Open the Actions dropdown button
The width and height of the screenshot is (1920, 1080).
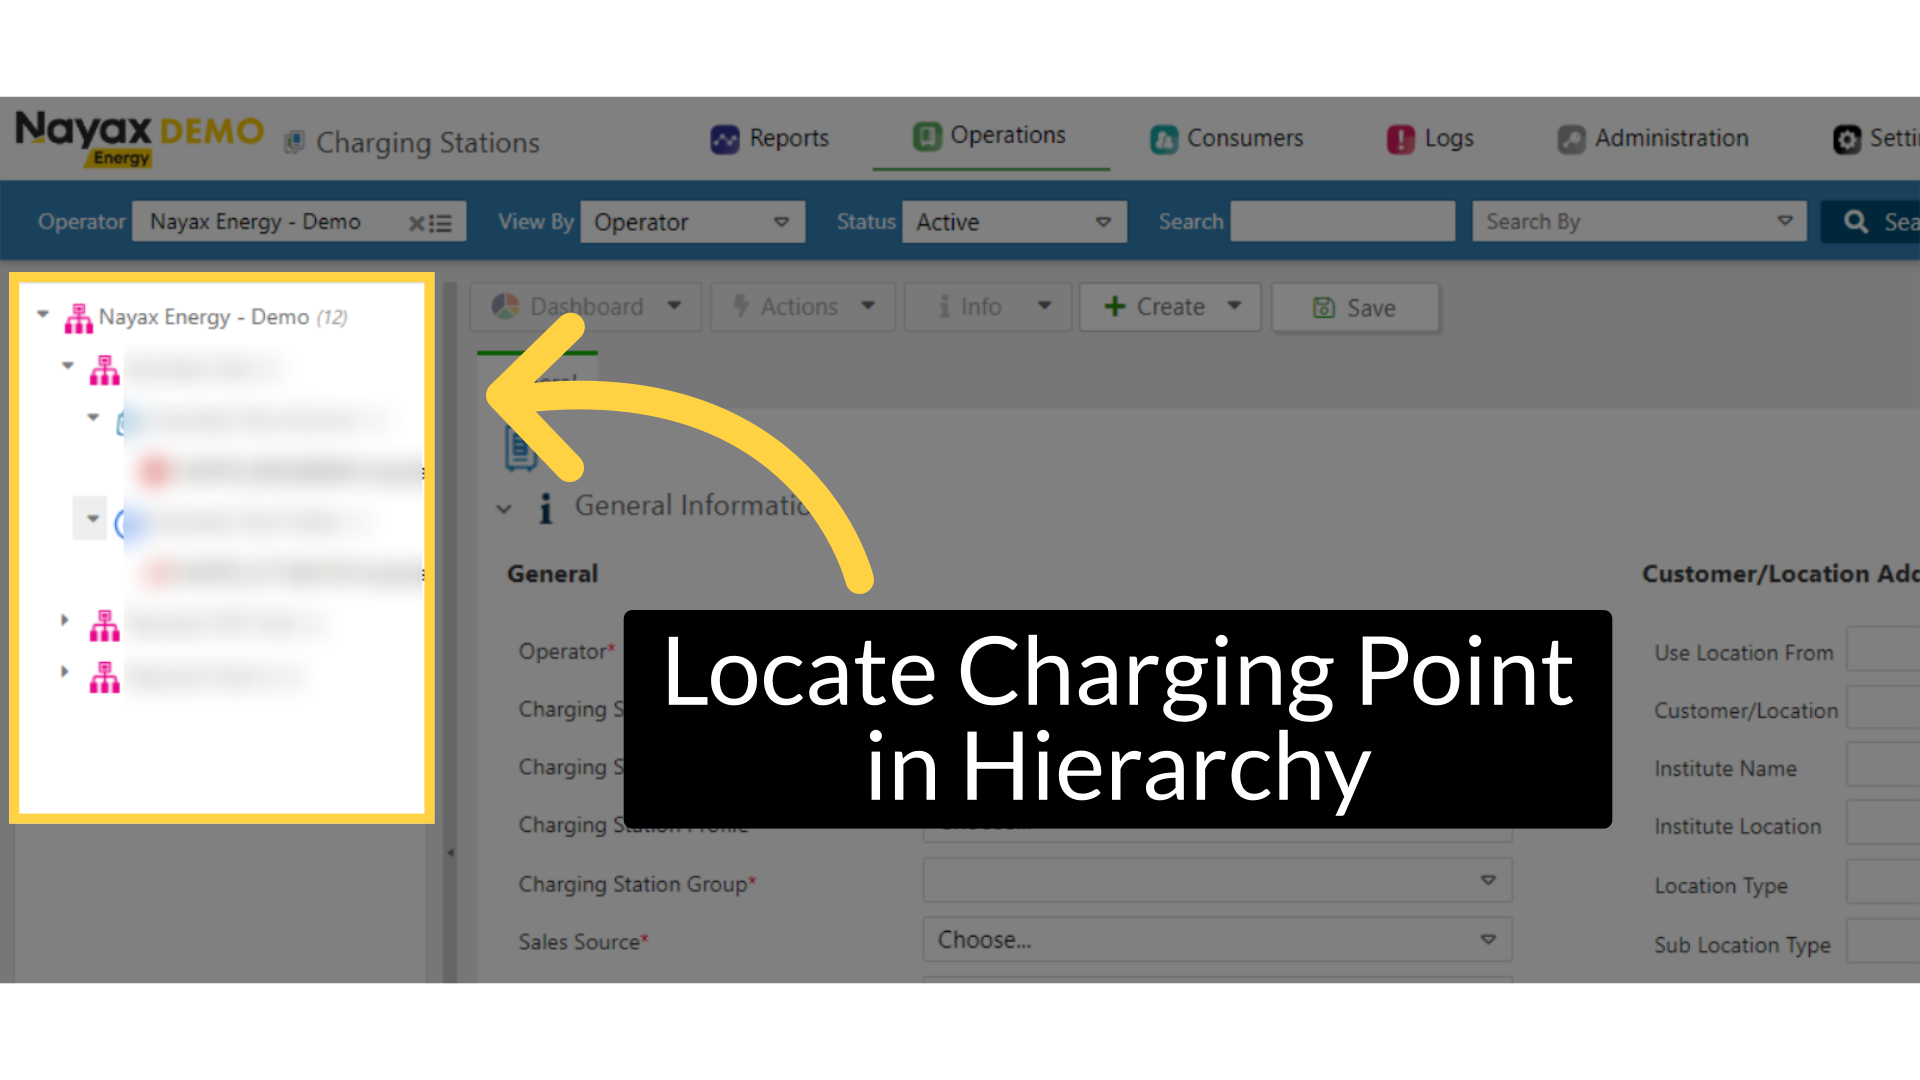pos(803,307)
